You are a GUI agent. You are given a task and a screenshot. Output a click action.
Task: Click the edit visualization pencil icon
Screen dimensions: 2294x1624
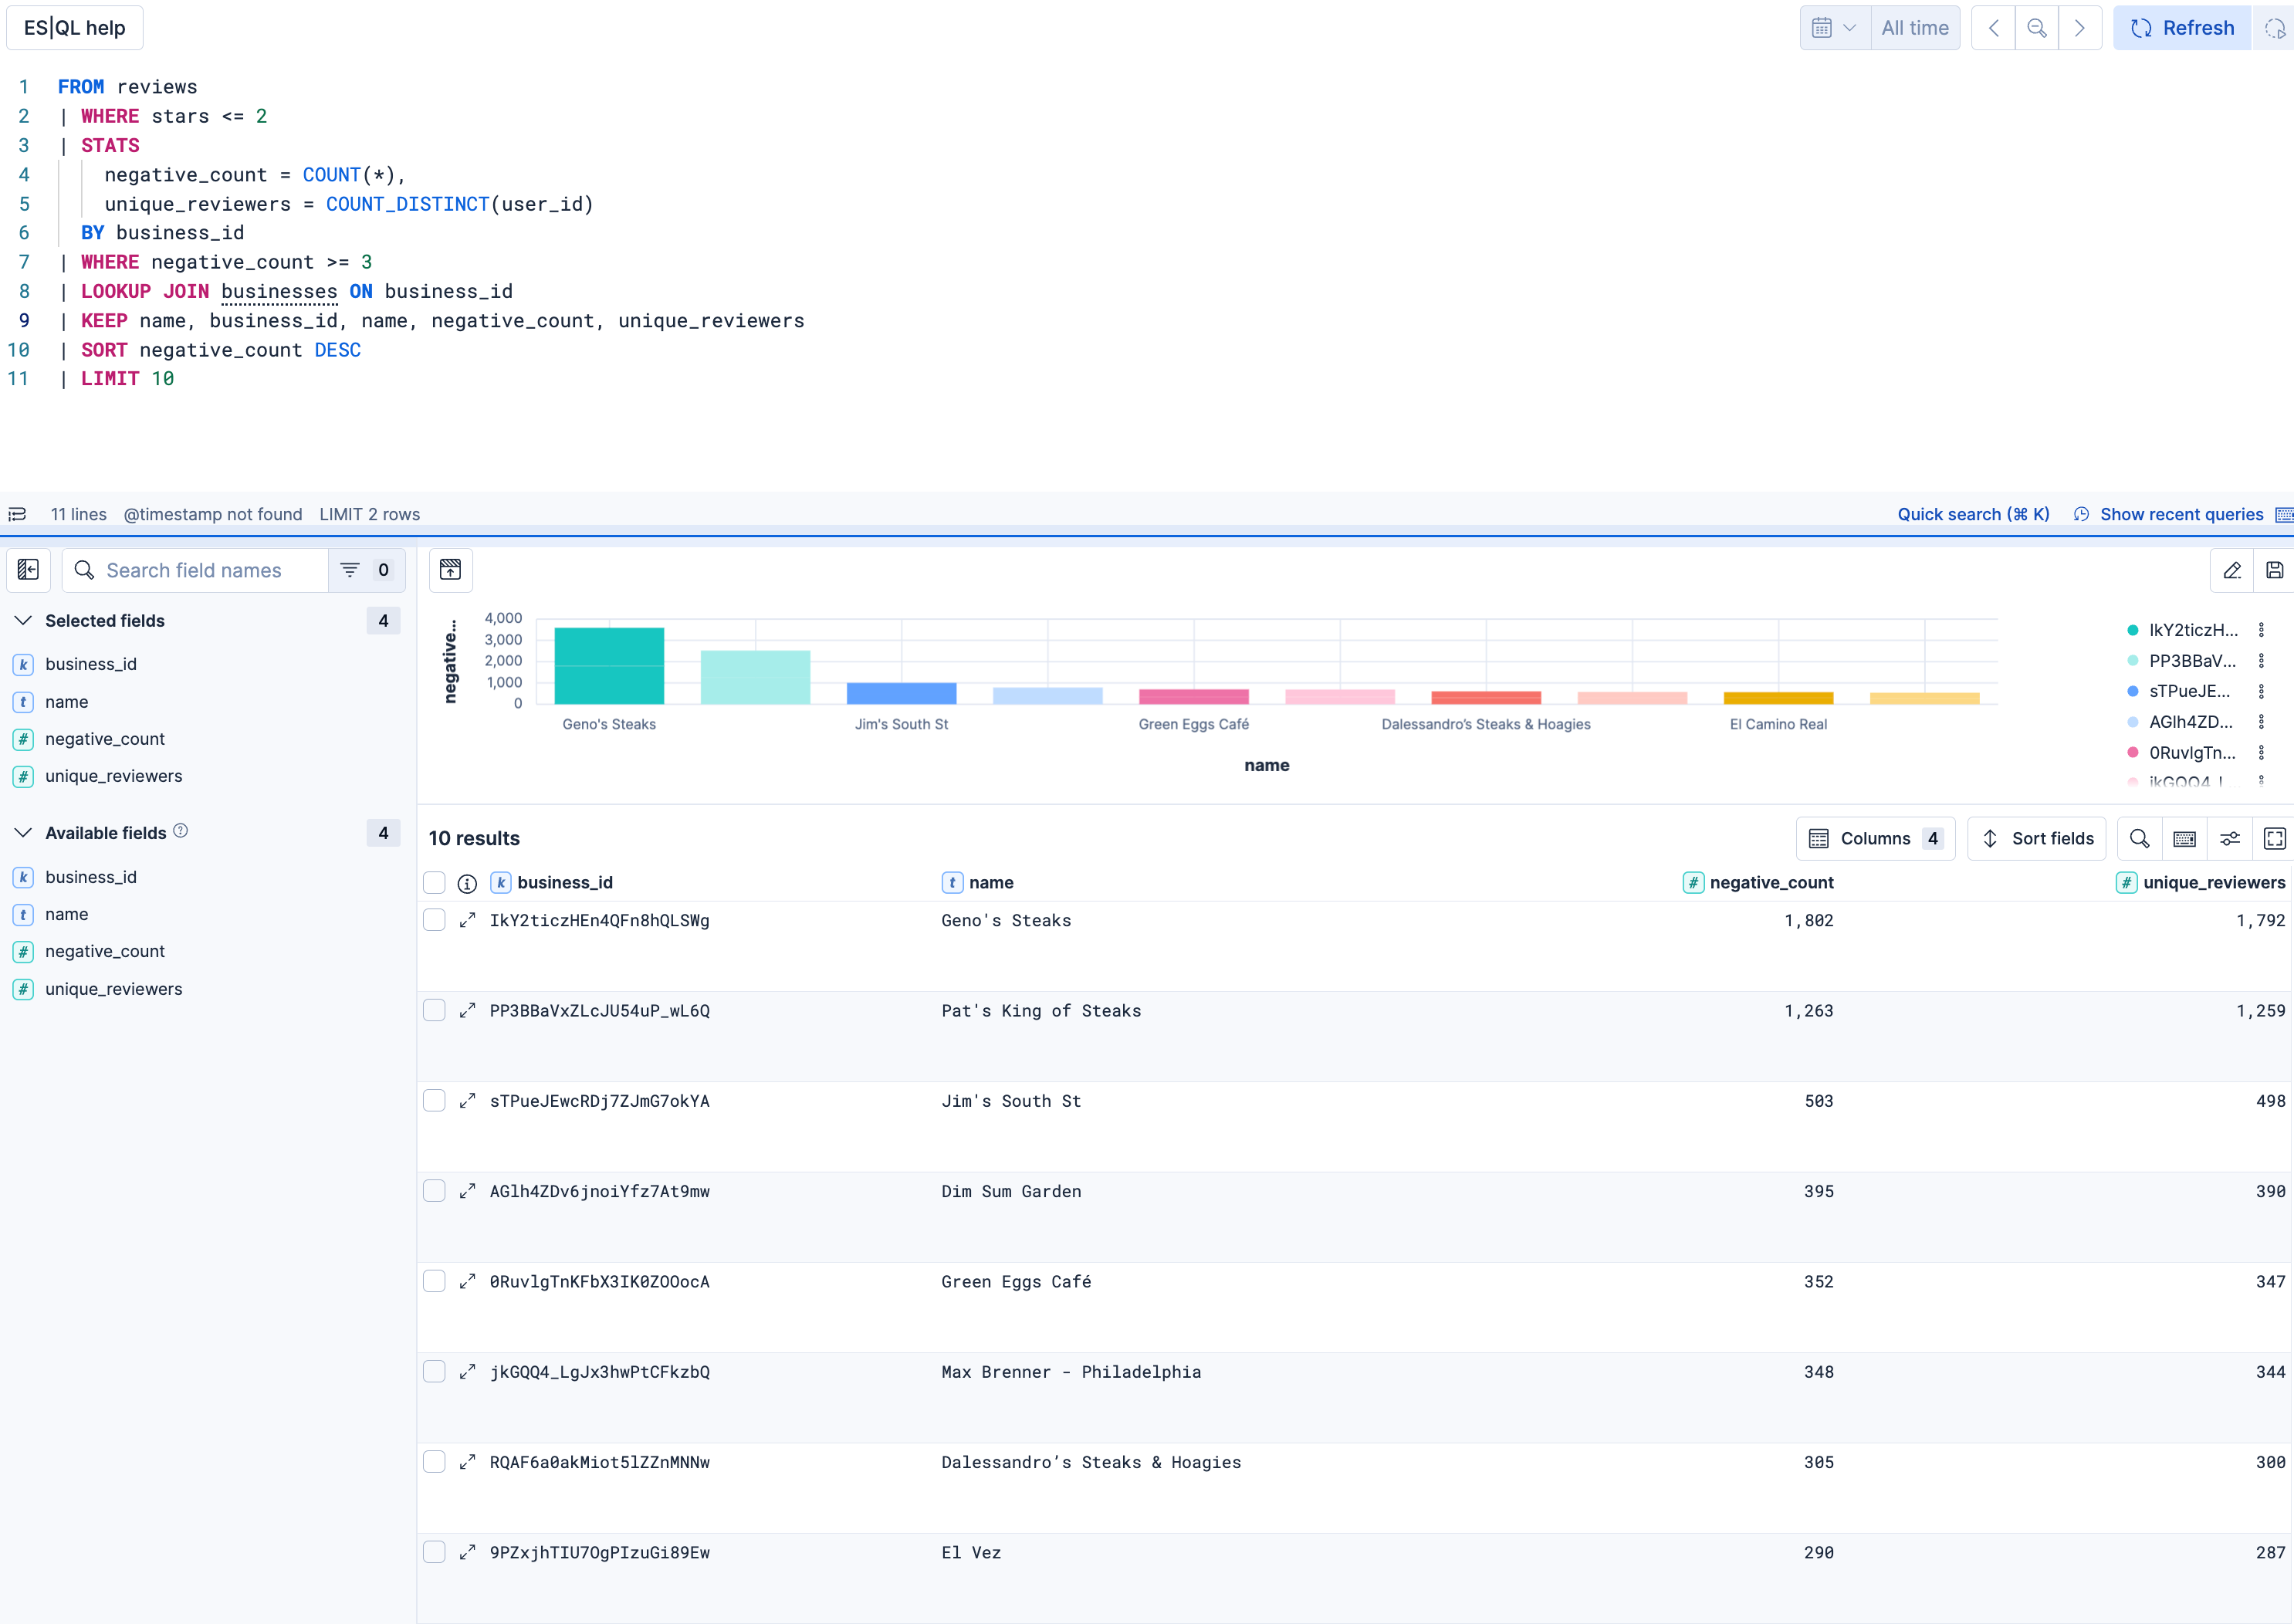click(x=2231, y=570)
